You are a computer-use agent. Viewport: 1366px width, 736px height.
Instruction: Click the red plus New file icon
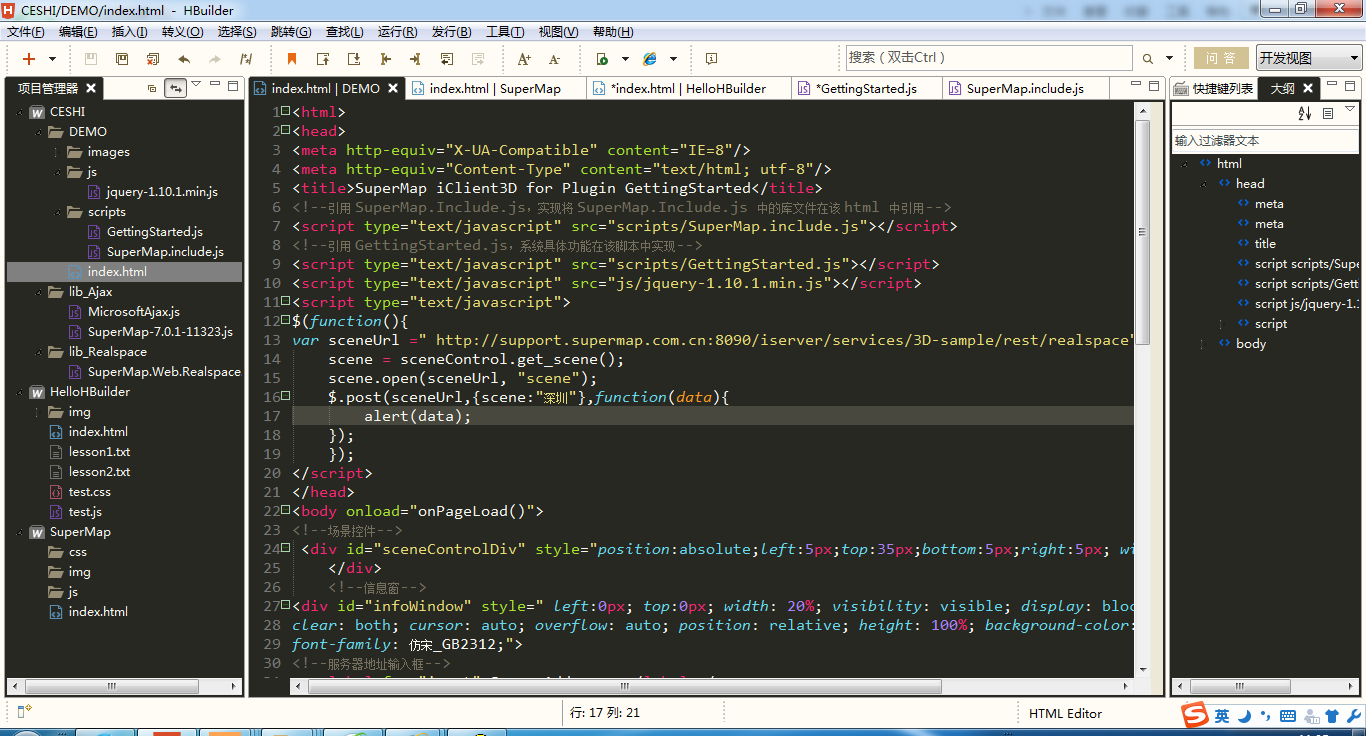tap(29, 59)
